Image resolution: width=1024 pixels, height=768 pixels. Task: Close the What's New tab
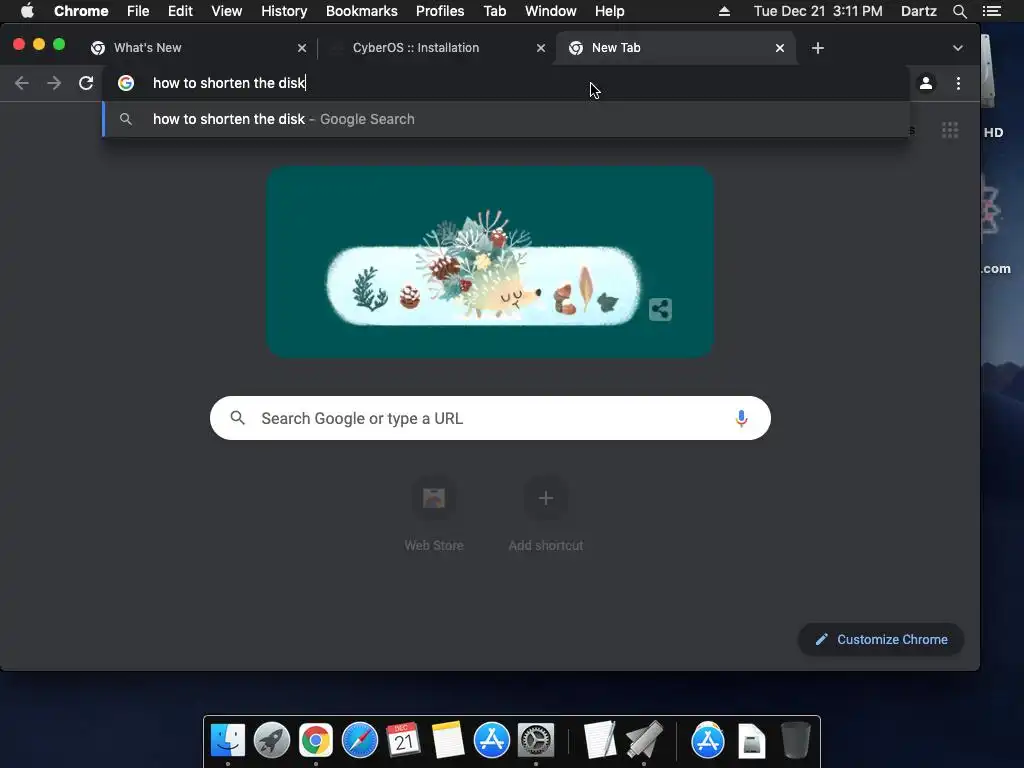[x=302, y=48]
